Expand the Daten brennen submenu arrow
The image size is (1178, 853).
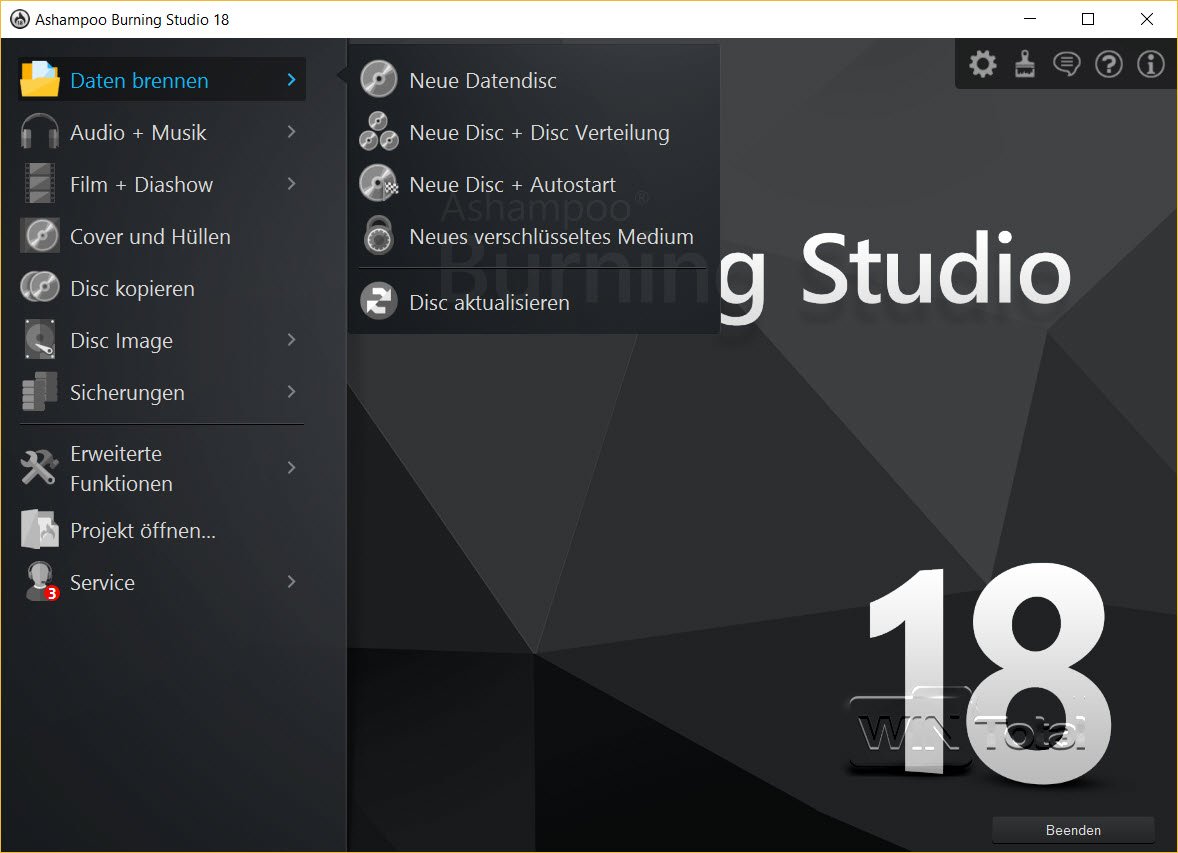(x=291, y=80)
